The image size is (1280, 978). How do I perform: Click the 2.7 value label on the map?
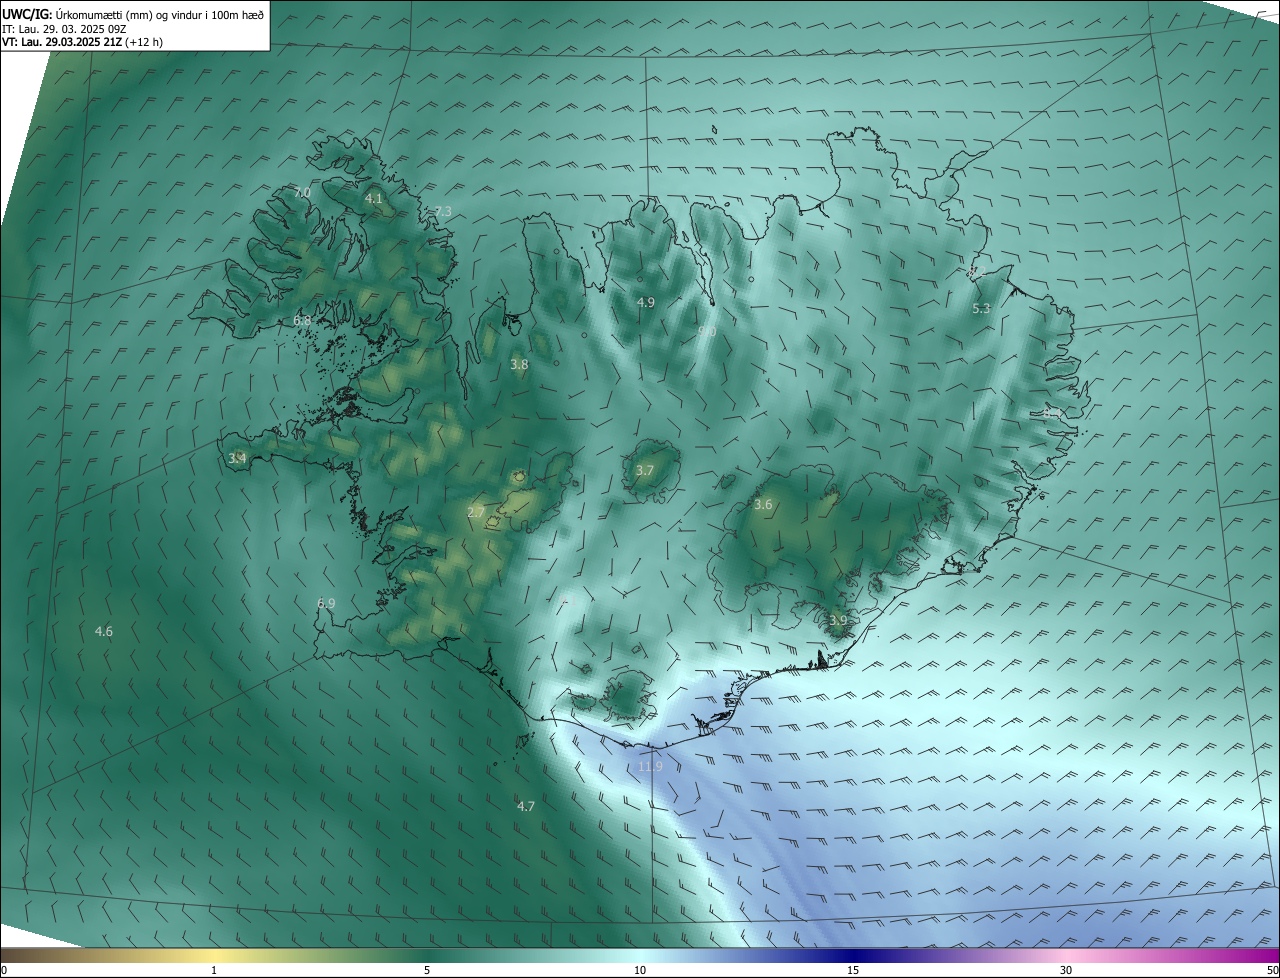[x=476, y=512]
